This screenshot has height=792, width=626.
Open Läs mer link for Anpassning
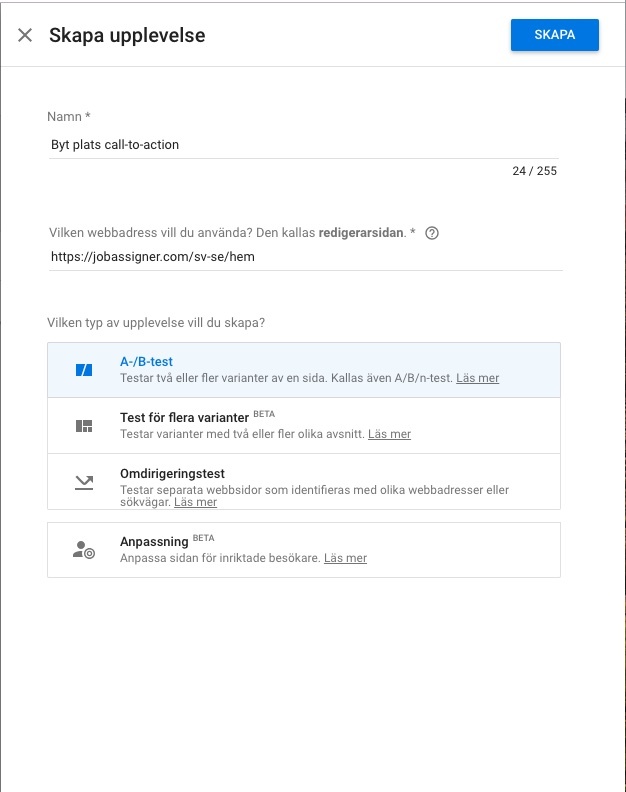pos(345,558)
